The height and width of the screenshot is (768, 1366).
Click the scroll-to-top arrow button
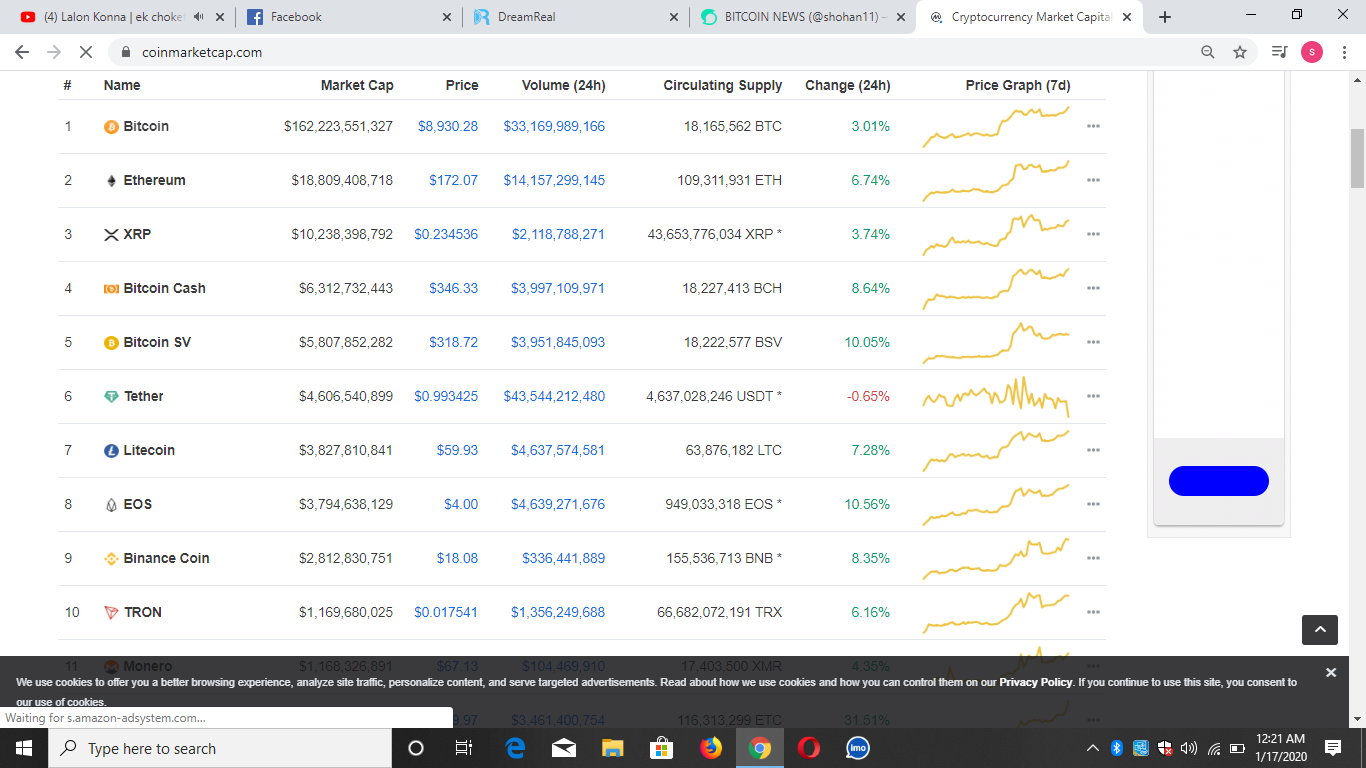coord(1320,629)
